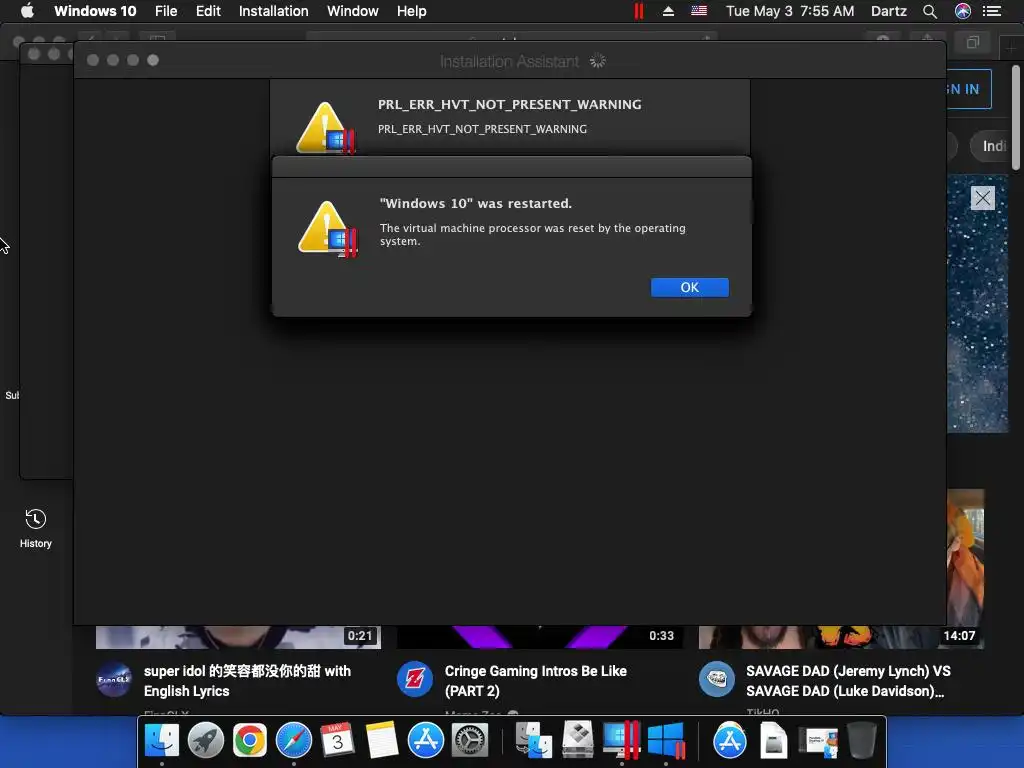Open Windows 10 application menu
Viewport: 1024px width, 768px height.
[x=95, y=11]
